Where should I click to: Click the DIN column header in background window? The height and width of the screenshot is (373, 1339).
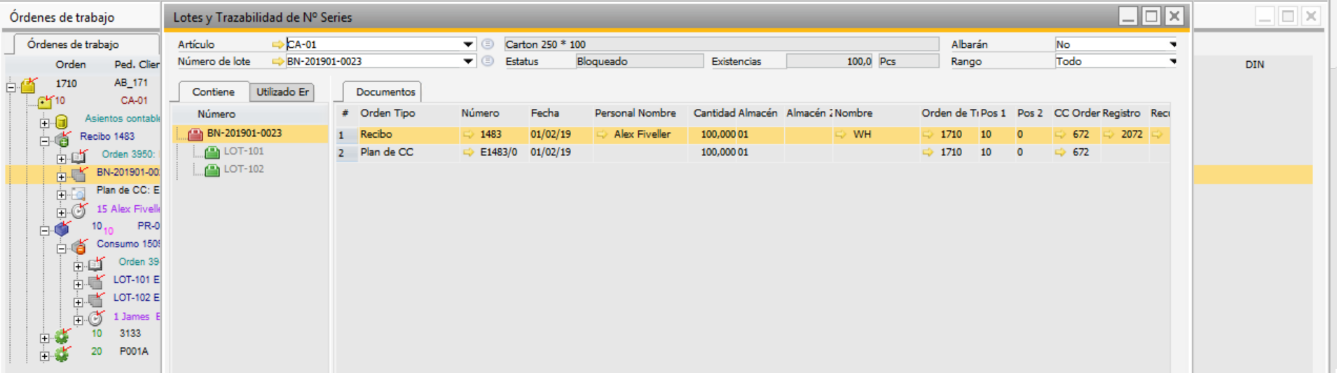[x=1255, y=65]
